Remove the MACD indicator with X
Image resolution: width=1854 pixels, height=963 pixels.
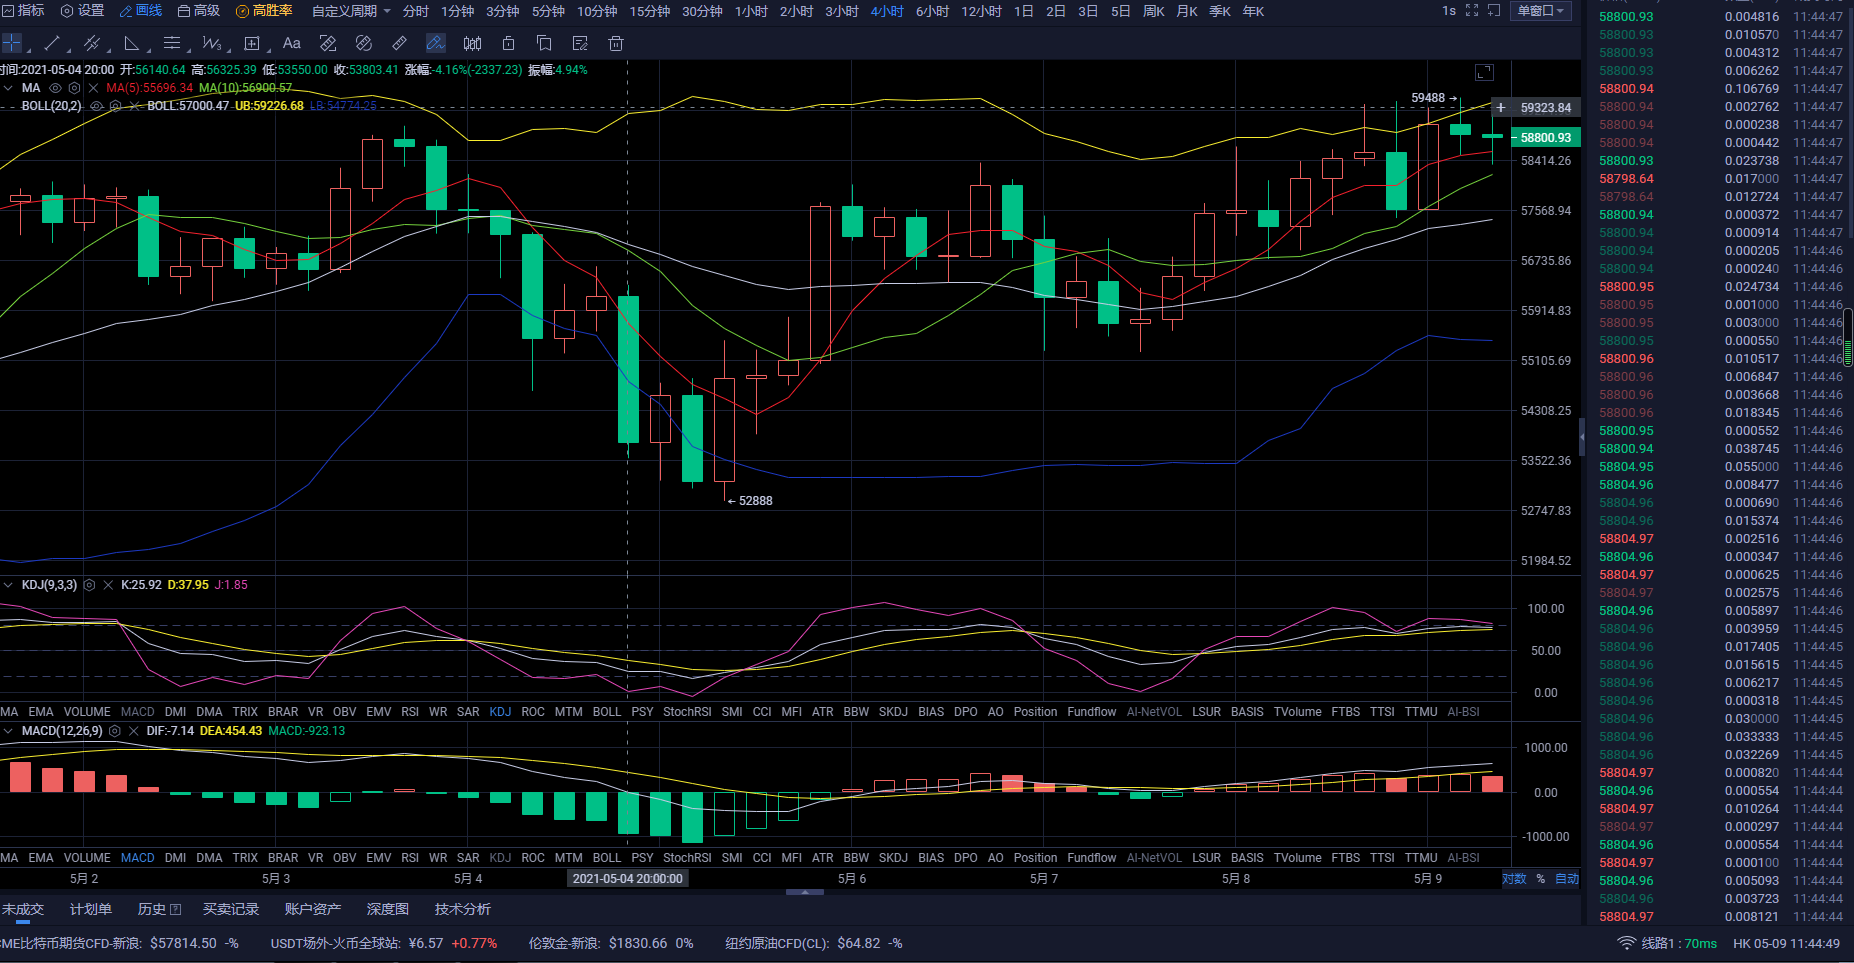pyautogui.click(x=133, y=731)
